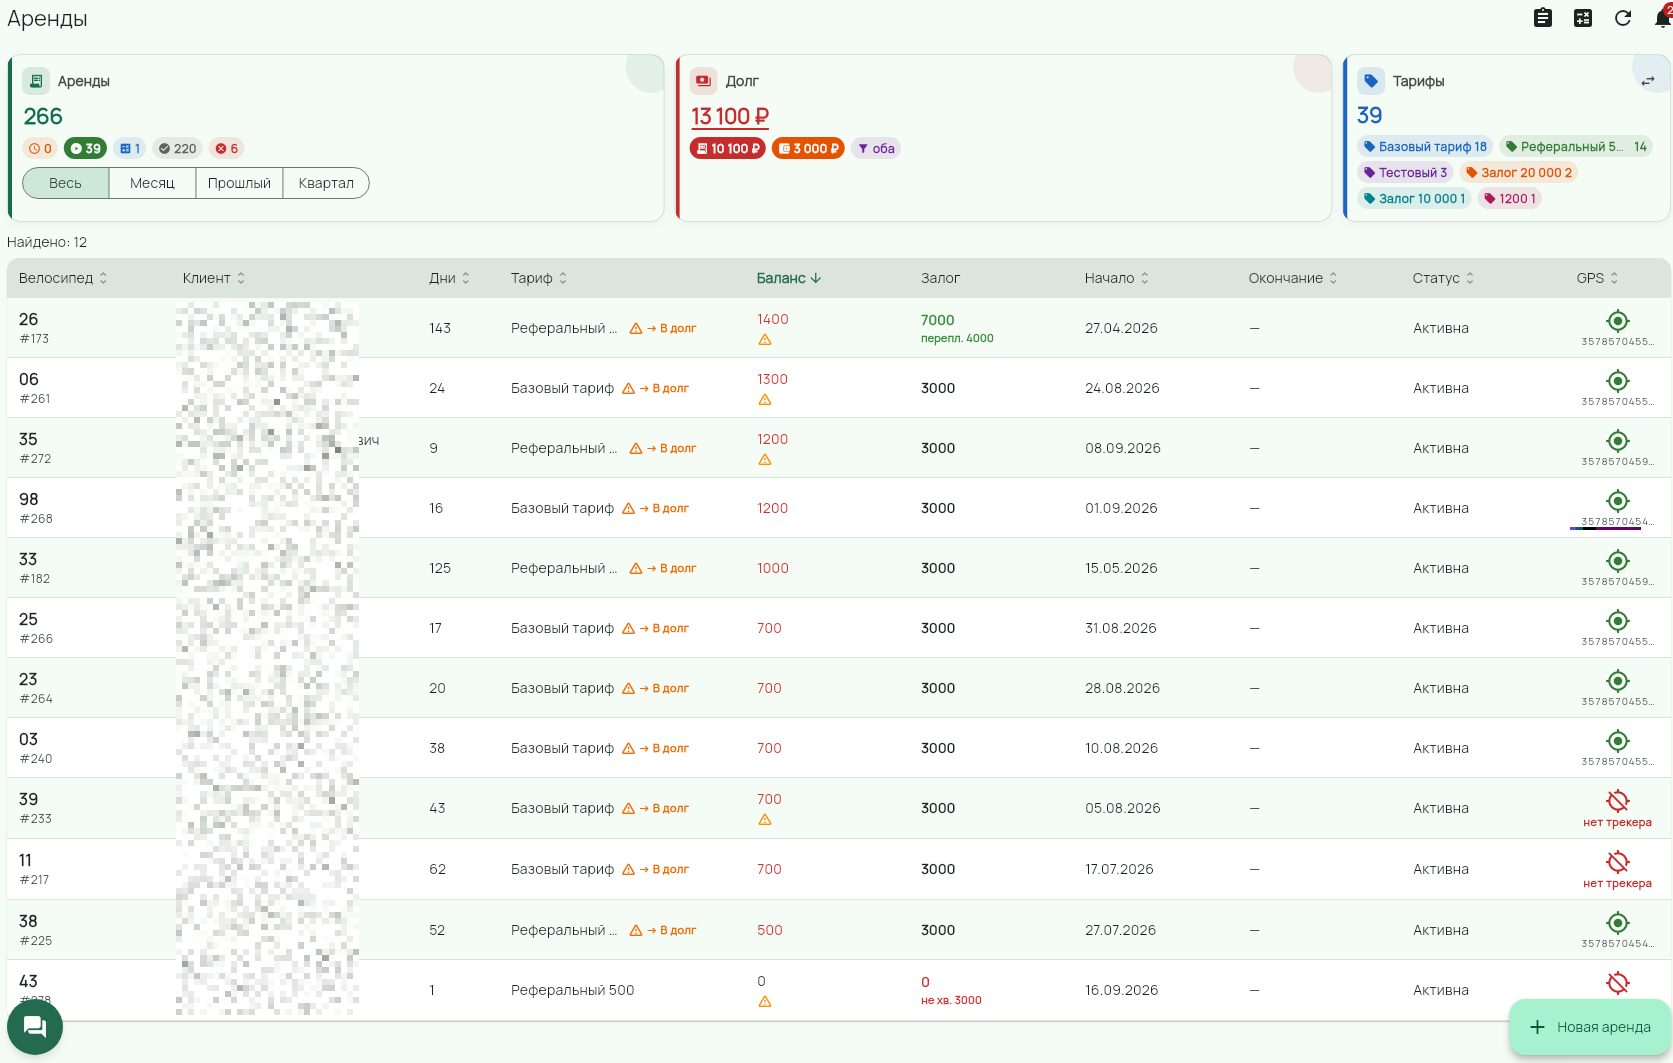Image resolution: width=1673 pixels, height=1063 pixels.
Task: Sort by Баланс column descending arrow
Action: [816, 278]
